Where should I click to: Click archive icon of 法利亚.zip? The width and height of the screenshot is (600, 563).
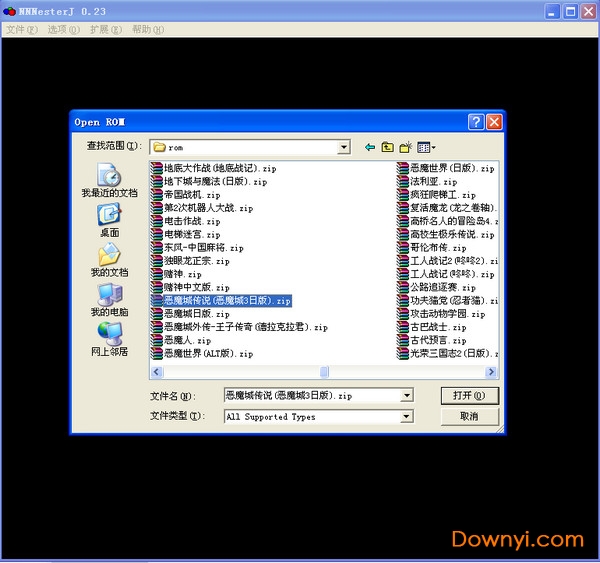pyautogui.click(x=403, y=181)
